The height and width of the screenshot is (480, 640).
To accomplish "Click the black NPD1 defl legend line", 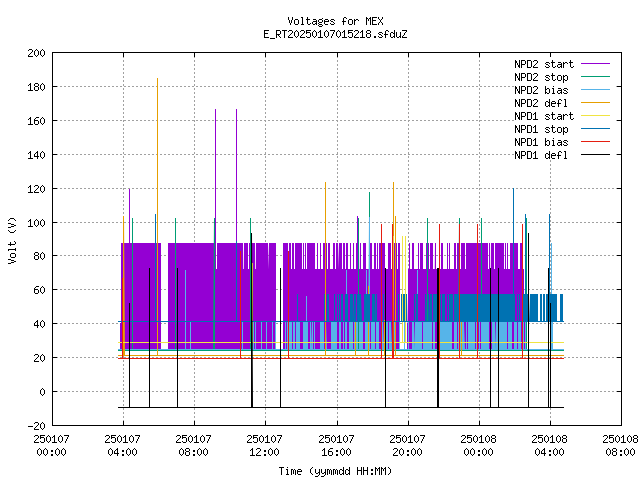I will 596,155.
